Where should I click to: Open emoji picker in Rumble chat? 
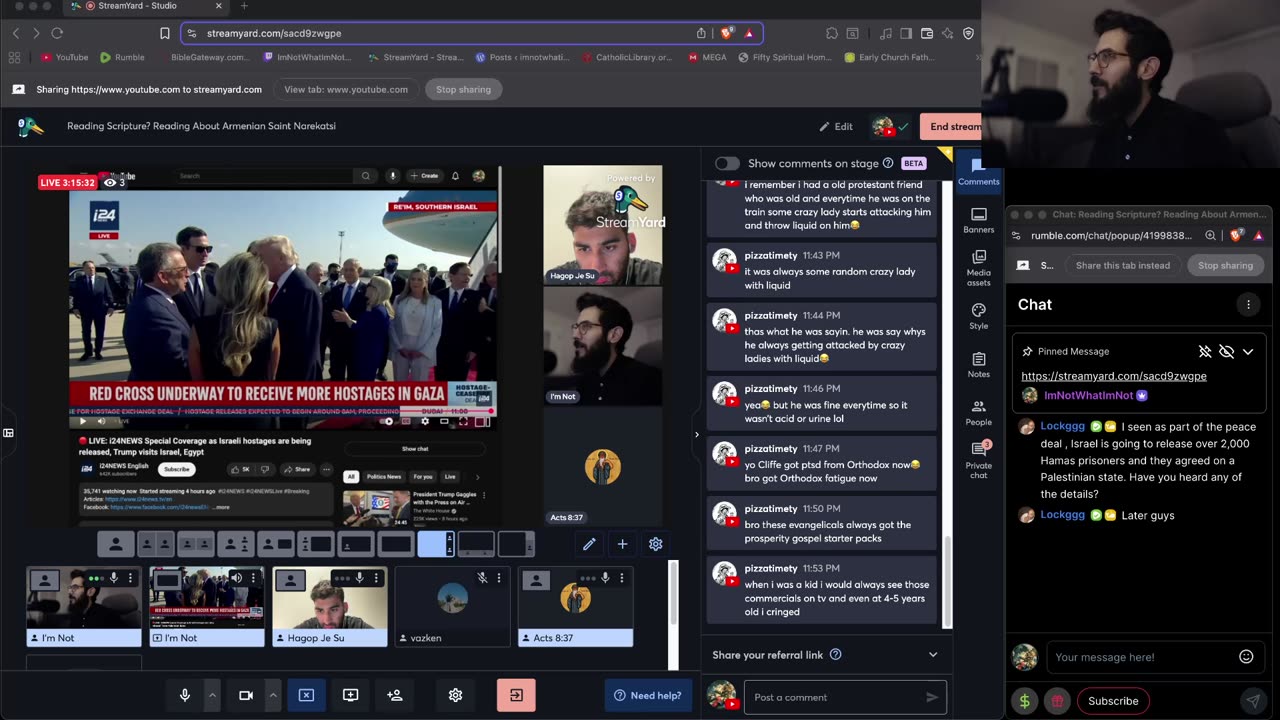1246,657
